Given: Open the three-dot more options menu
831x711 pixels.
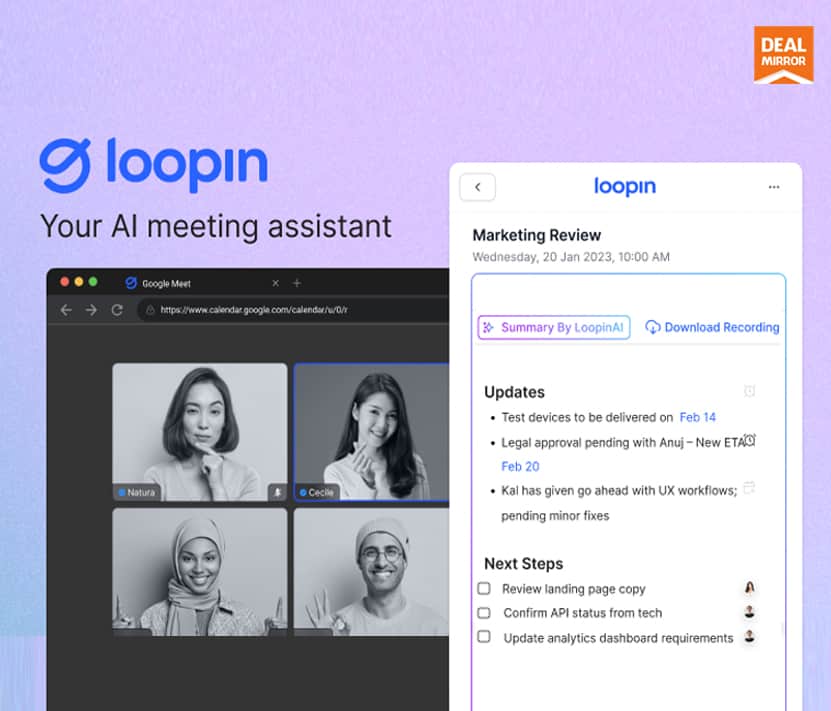Looking at the screenshot, I should [773, 187].
